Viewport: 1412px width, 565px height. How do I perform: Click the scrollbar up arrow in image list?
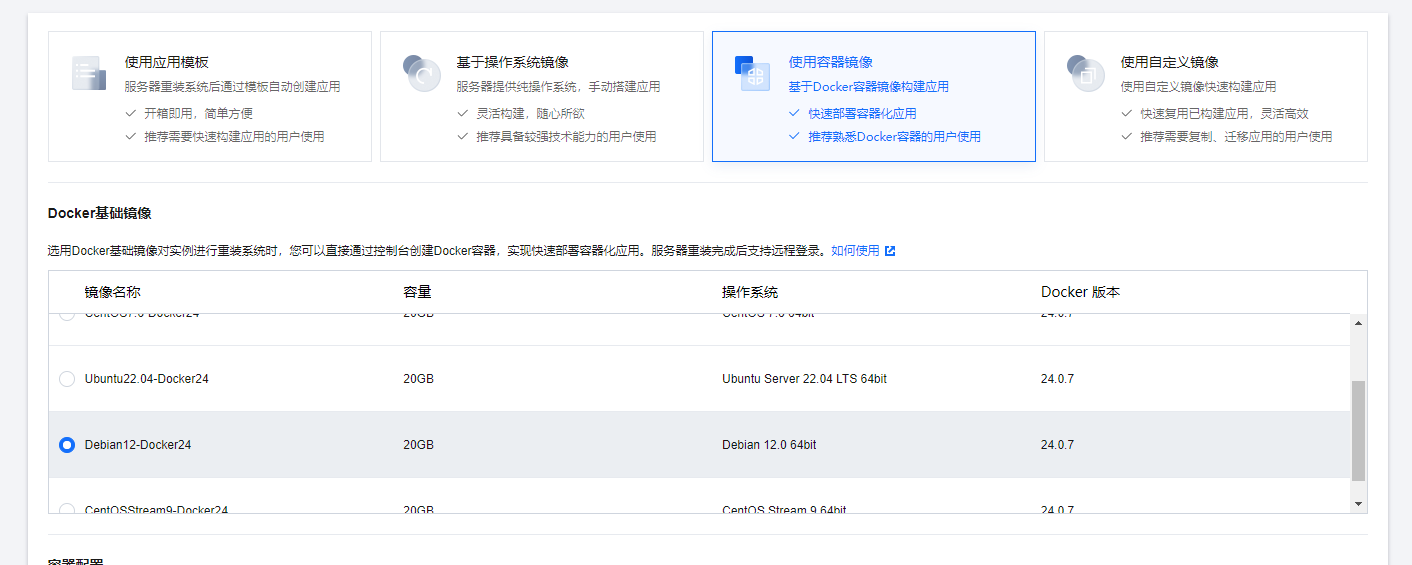(1358, 323)
